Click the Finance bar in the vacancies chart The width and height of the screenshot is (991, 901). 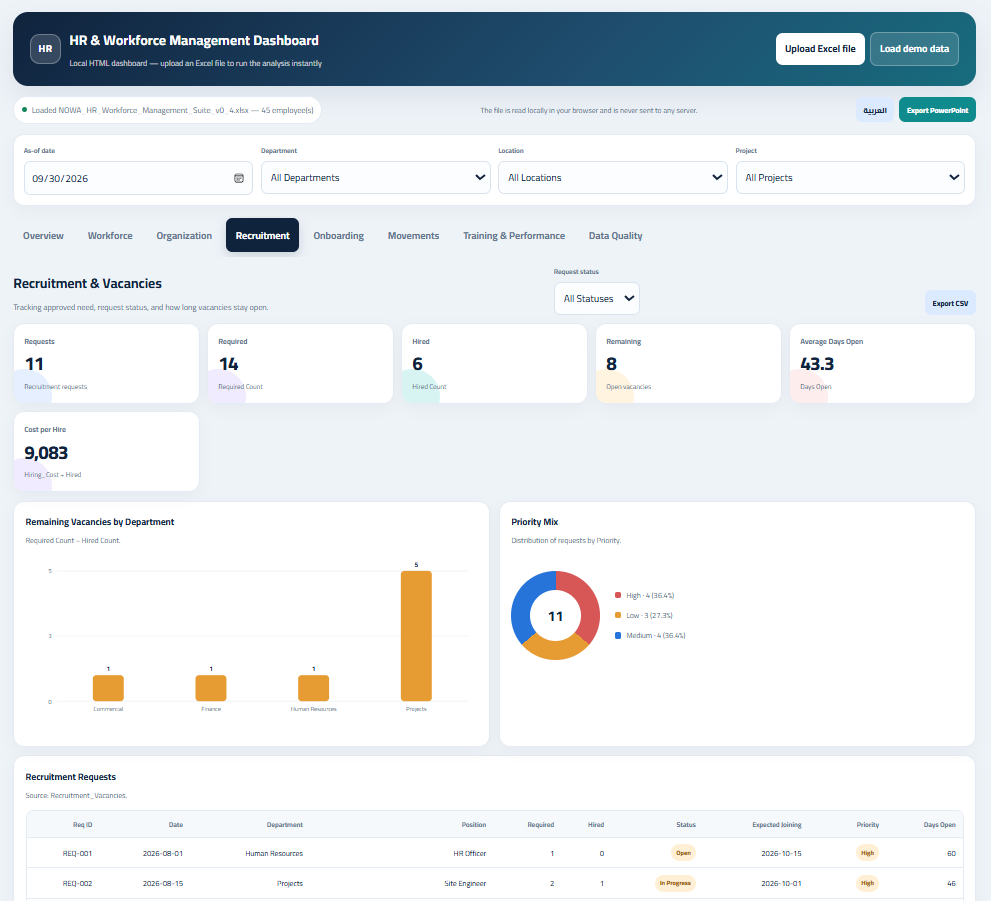click(x=211, y=688)
